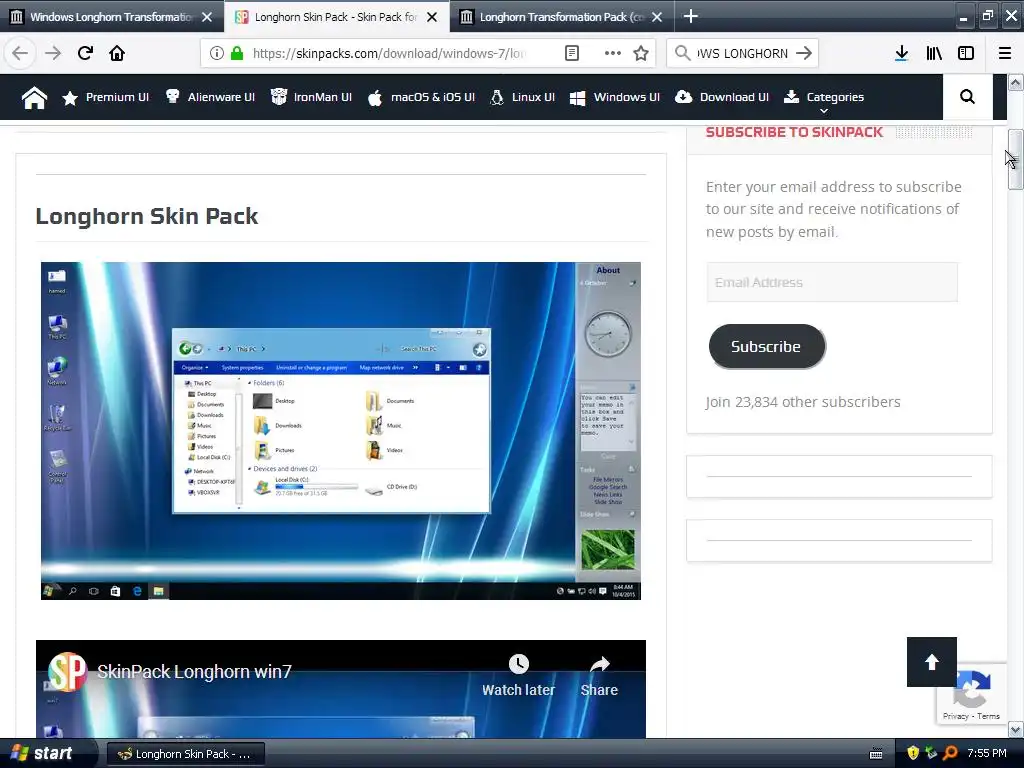Image resolution: width=1024 pixels, height=768 pixels.
Task: Click the green padlock security icon
Action: (x=237, y=53)
